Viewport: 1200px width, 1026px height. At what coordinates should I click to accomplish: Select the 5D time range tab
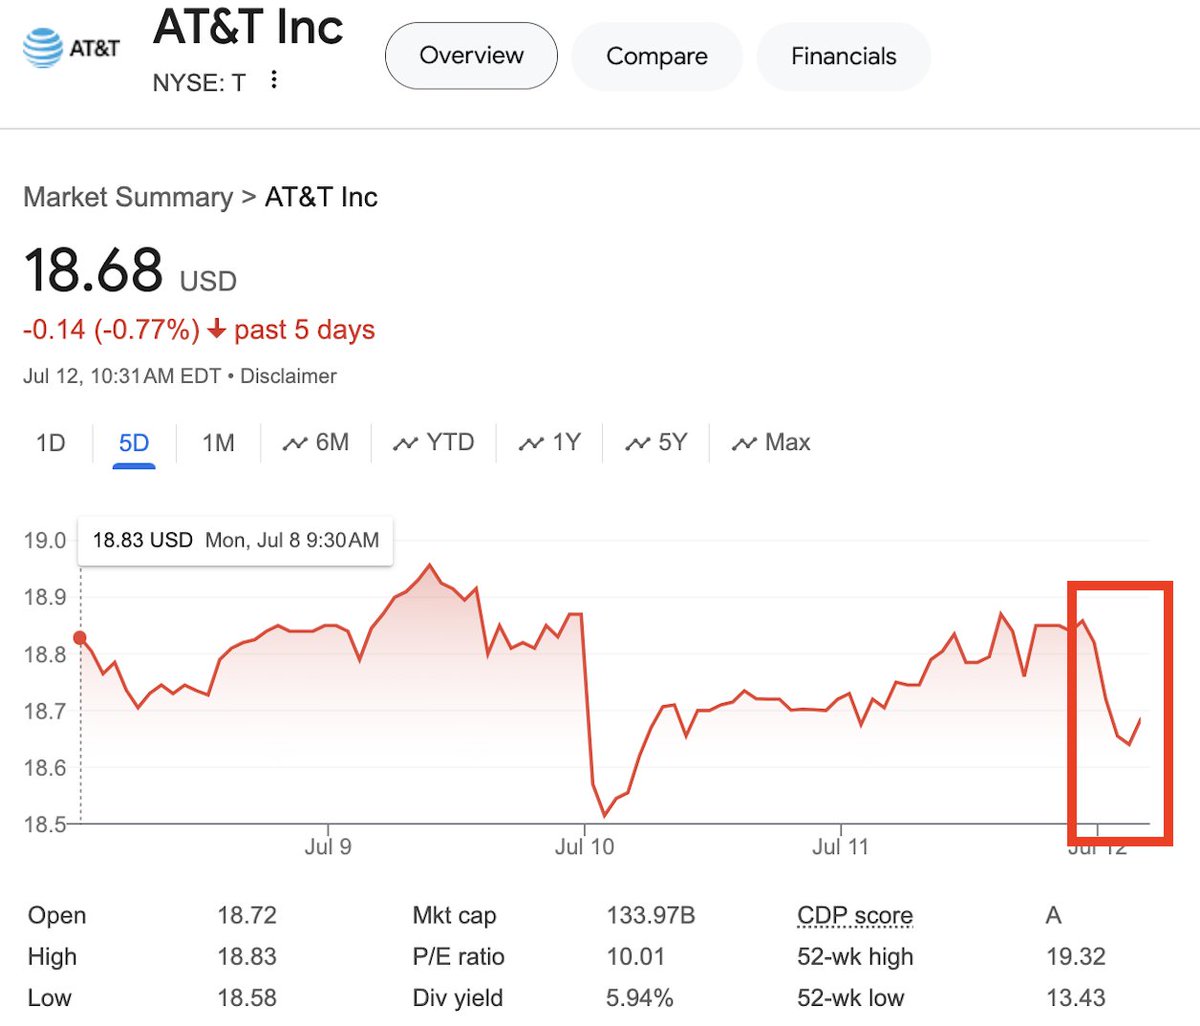coord(134,442)
